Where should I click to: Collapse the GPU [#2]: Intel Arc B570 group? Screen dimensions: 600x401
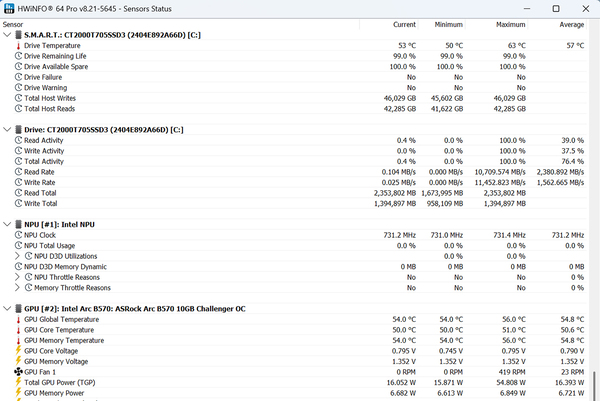point(7,308)
